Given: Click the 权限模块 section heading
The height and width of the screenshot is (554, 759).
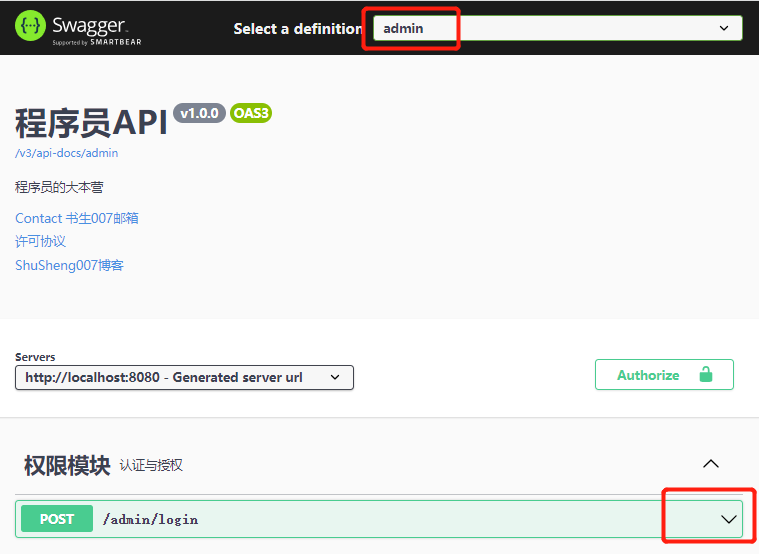Looking at the screenshot, I should [x=67, y=465].
